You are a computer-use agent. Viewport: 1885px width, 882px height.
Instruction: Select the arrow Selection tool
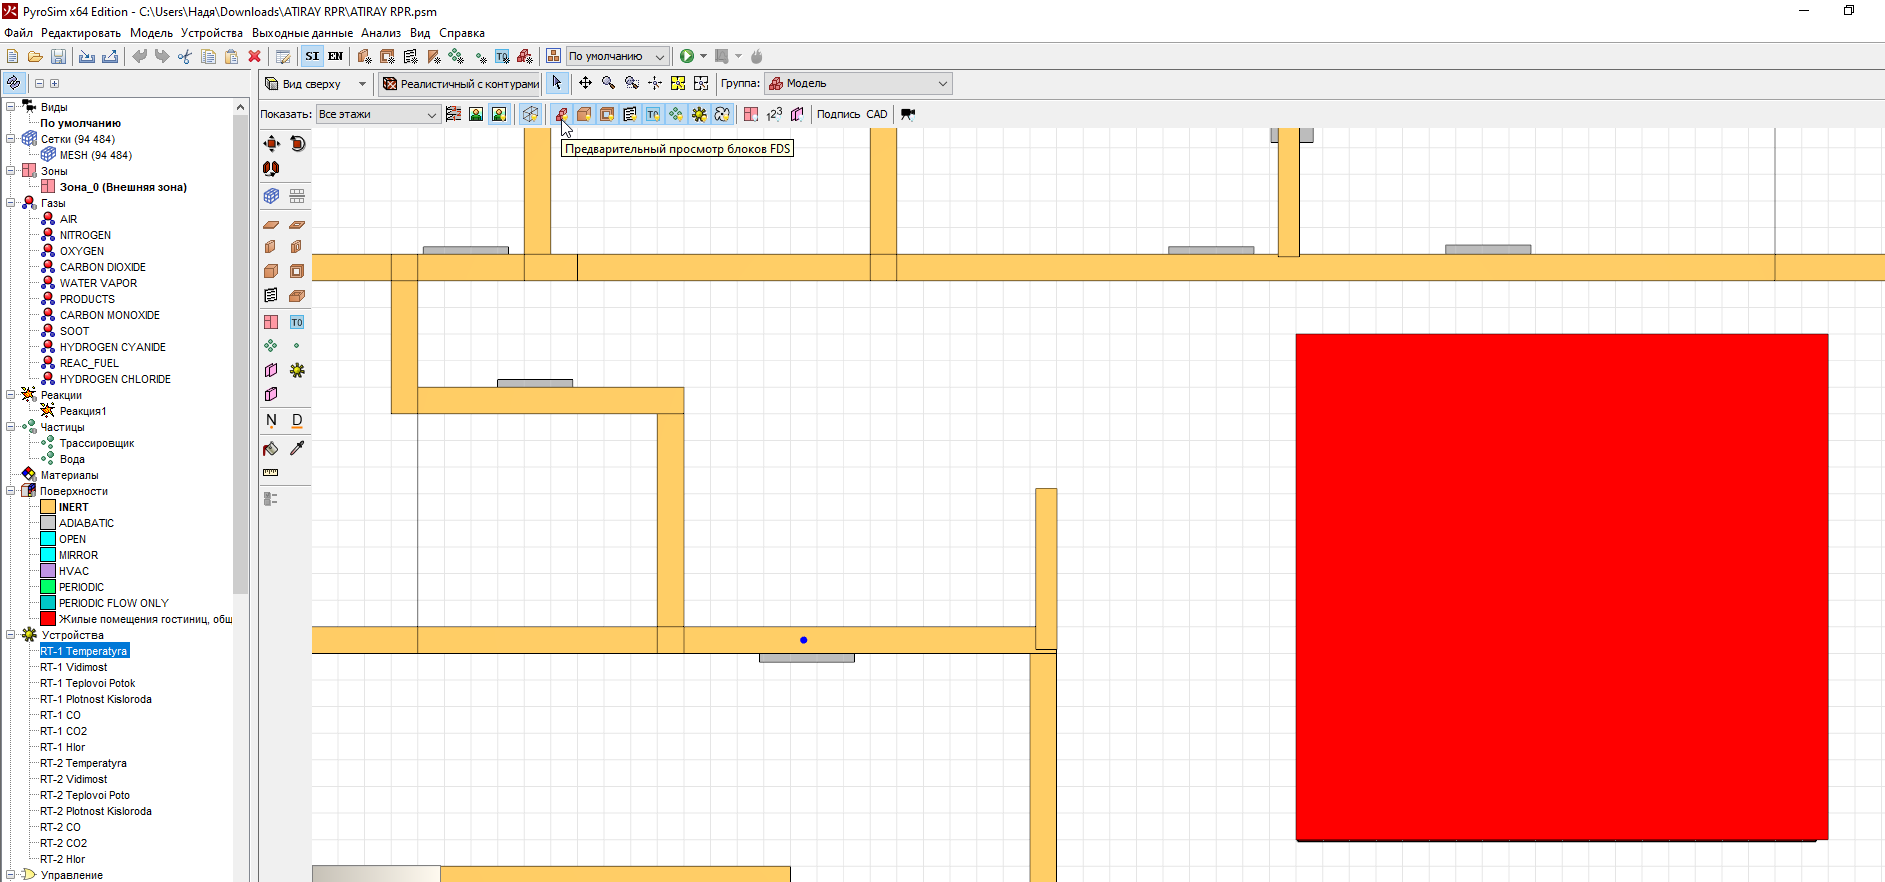tap(557, 83)
